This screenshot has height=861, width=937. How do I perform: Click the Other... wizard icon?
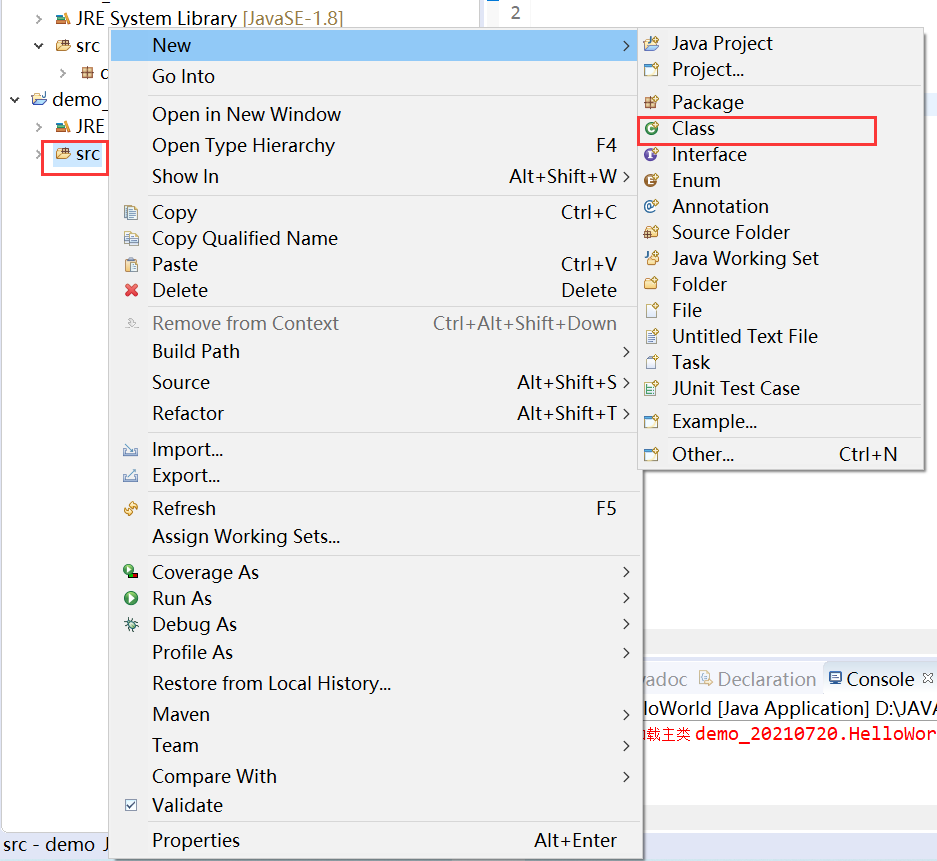click(x=651, y=455)
